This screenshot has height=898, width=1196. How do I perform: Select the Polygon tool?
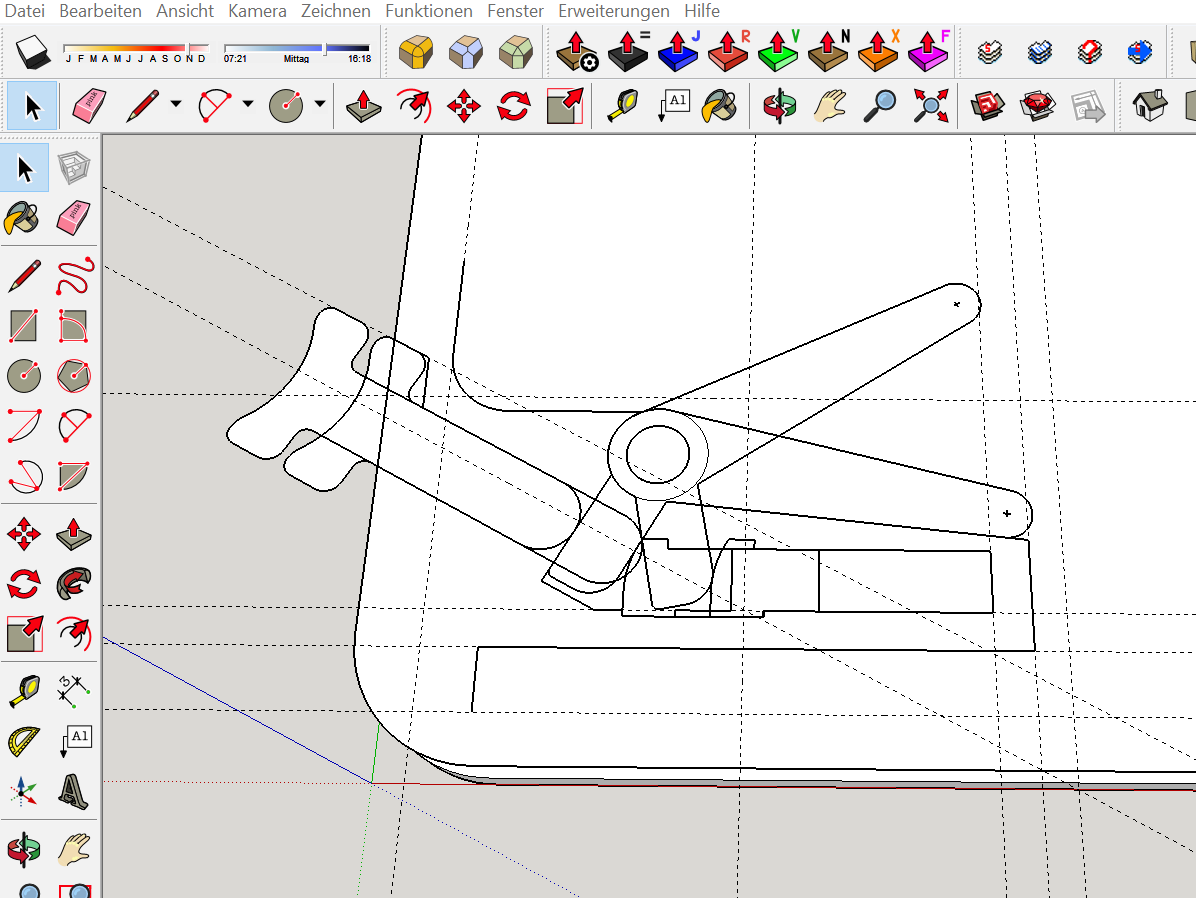(x=74, y=375)
